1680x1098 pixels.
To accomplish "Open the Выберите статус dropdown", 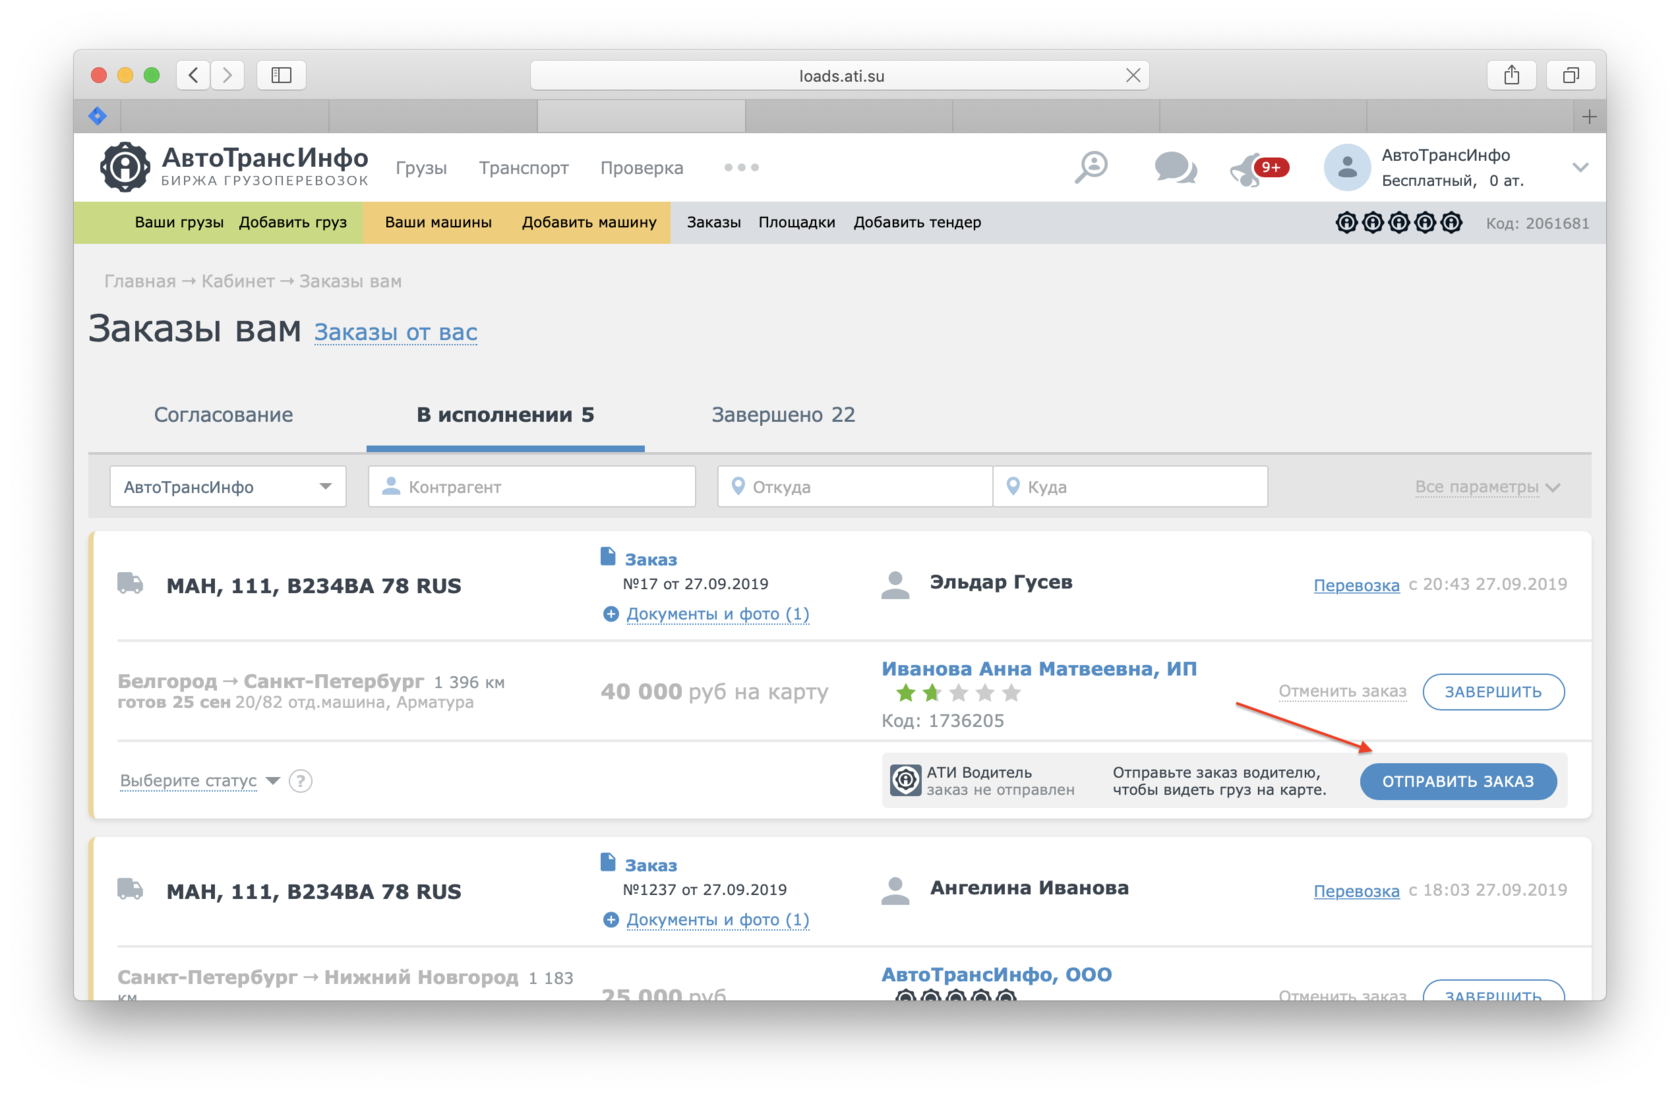I will 199,781.
